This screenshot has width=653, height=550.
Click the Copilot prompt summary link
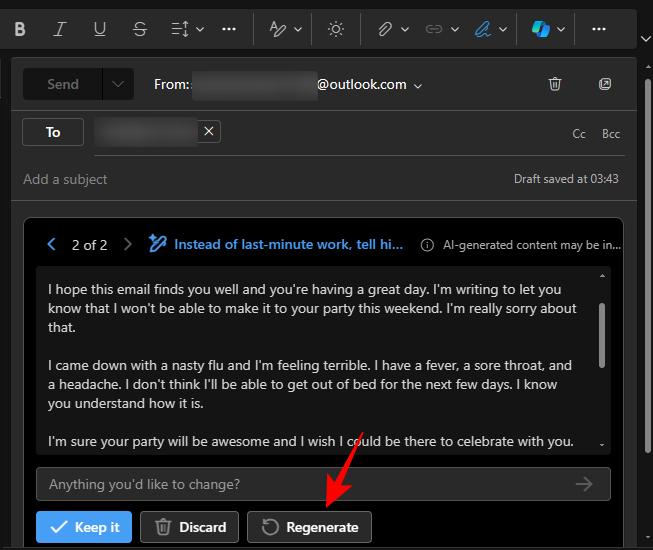pos(289,244)
